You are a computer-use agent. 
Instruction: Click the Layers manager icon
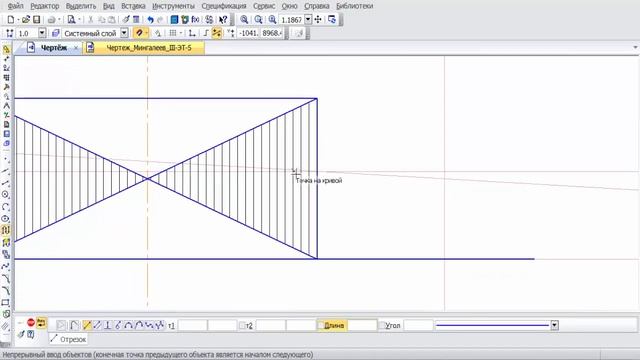[56, 33]
